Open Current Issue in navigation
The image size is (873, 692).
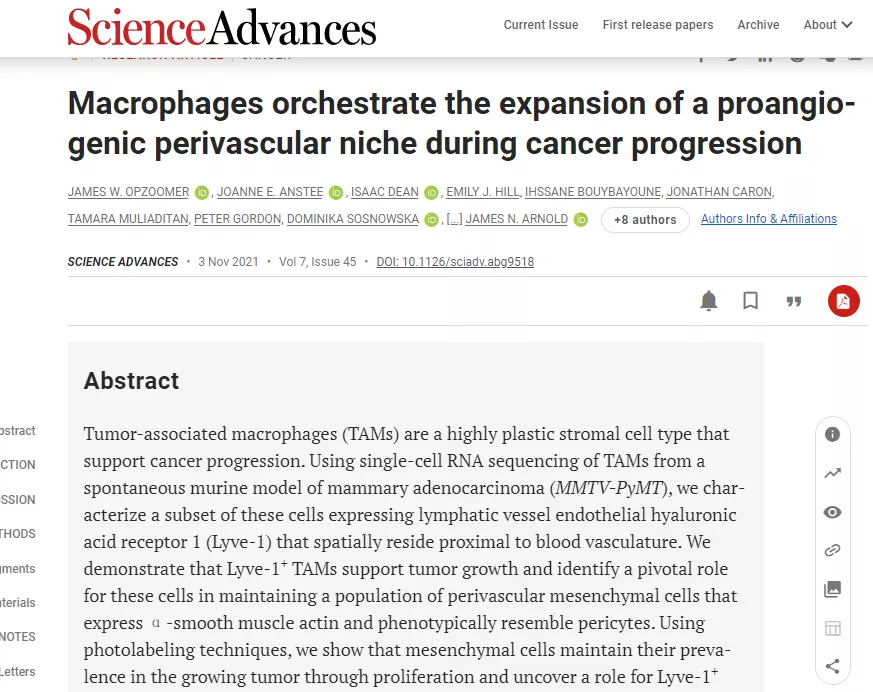pos(541,25)
